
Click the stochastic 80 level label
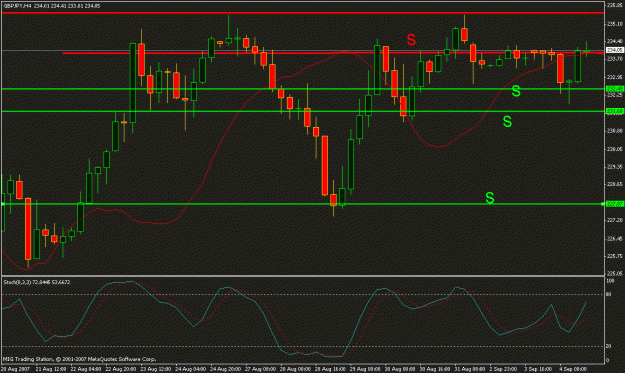(x=609, y=294)
